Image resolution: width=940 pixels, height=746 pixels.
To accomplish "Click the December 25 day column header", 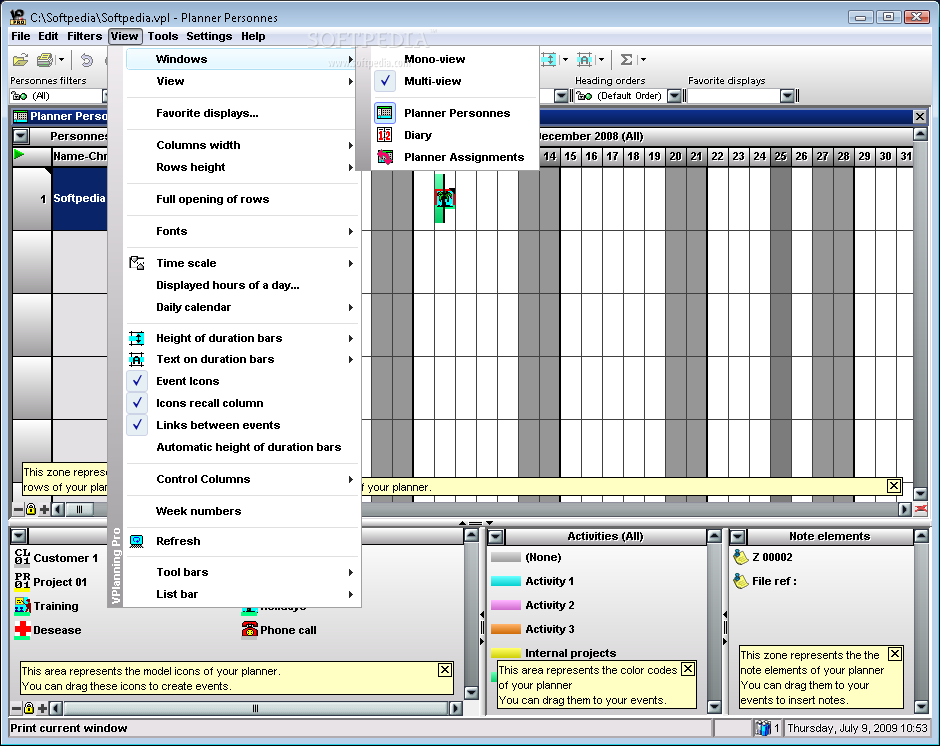I will tap(780, 157).
